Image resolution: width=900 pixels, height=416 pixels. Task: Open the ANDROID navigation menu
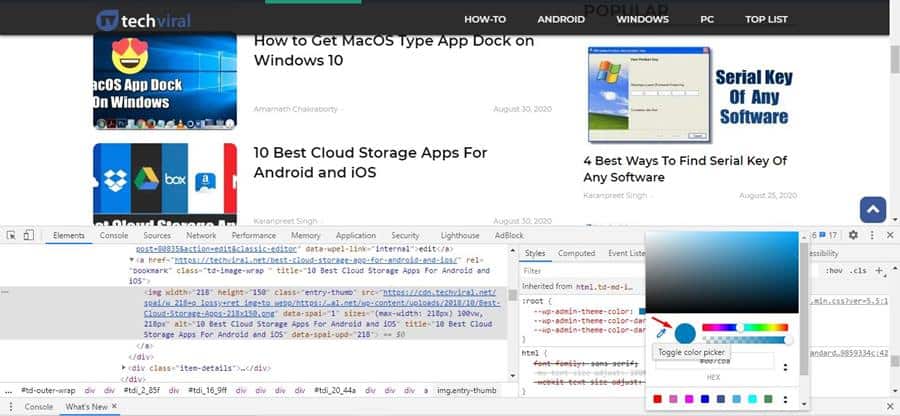[x=561, y=20]
